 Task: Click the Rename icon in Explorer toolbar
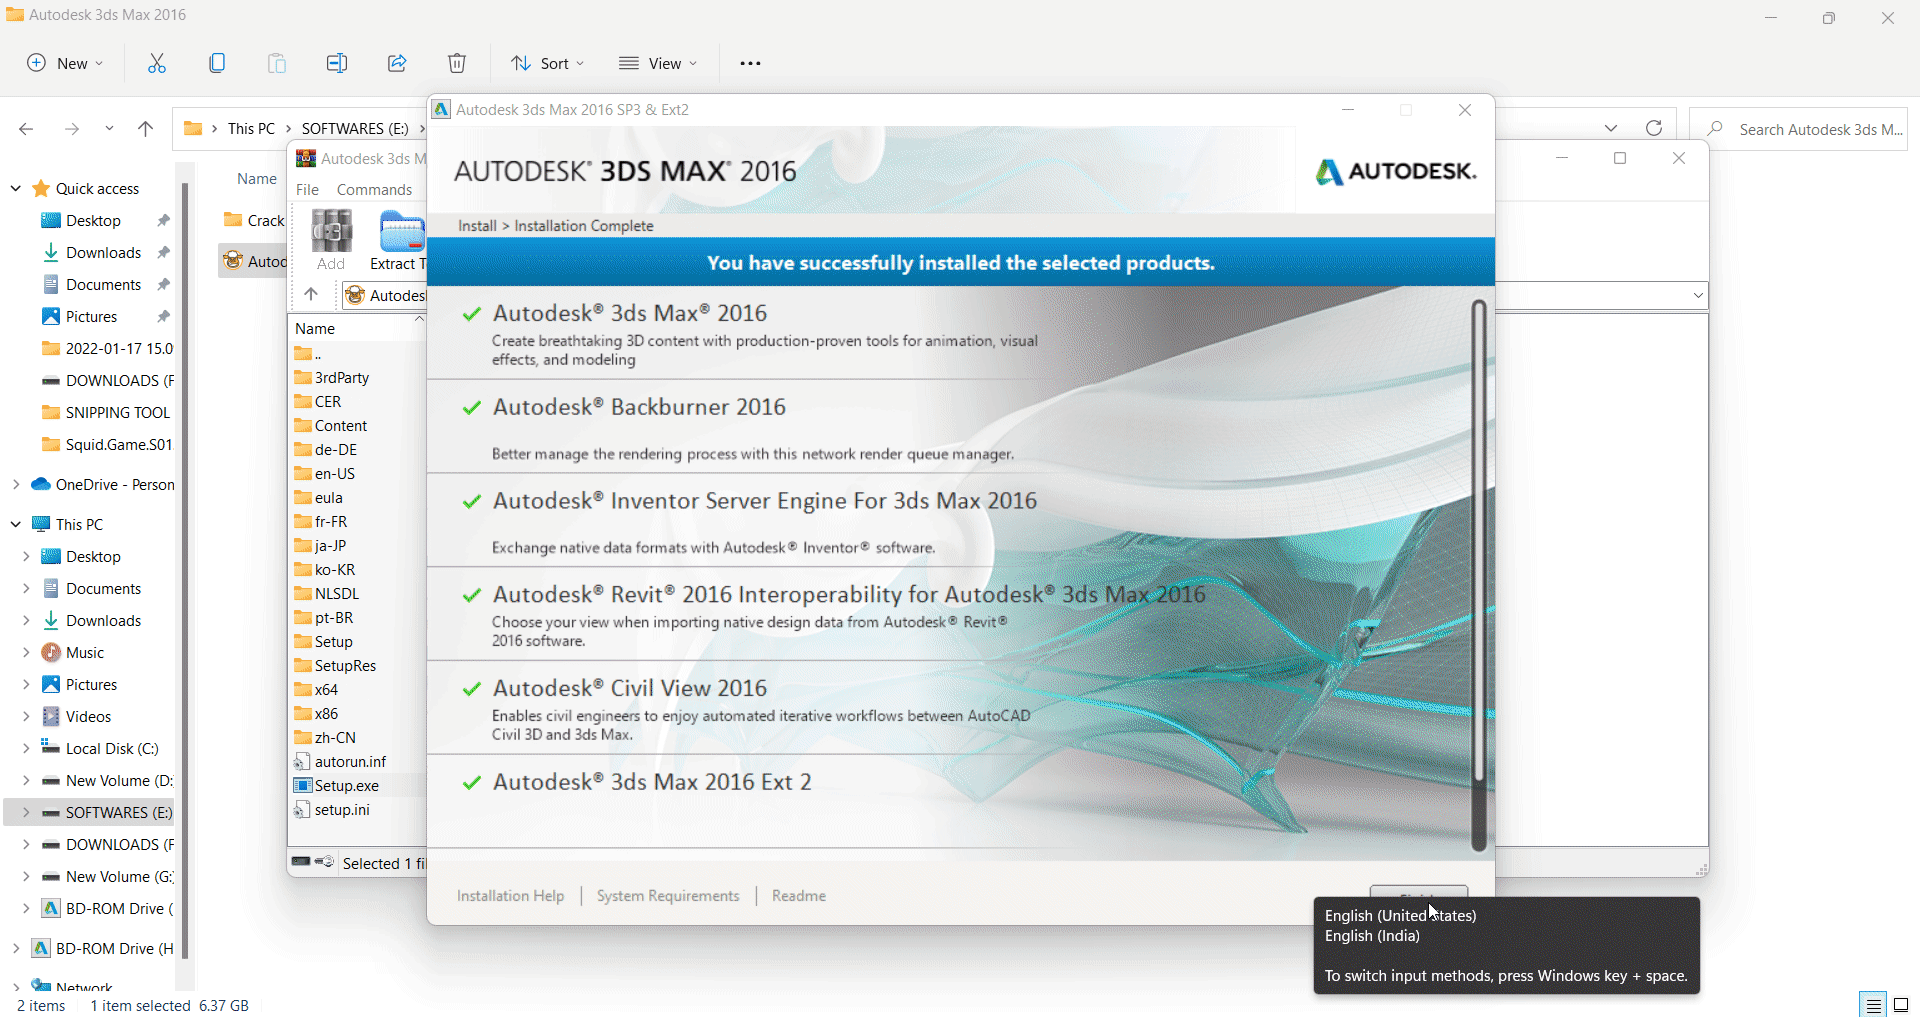[x=337, y=63]
